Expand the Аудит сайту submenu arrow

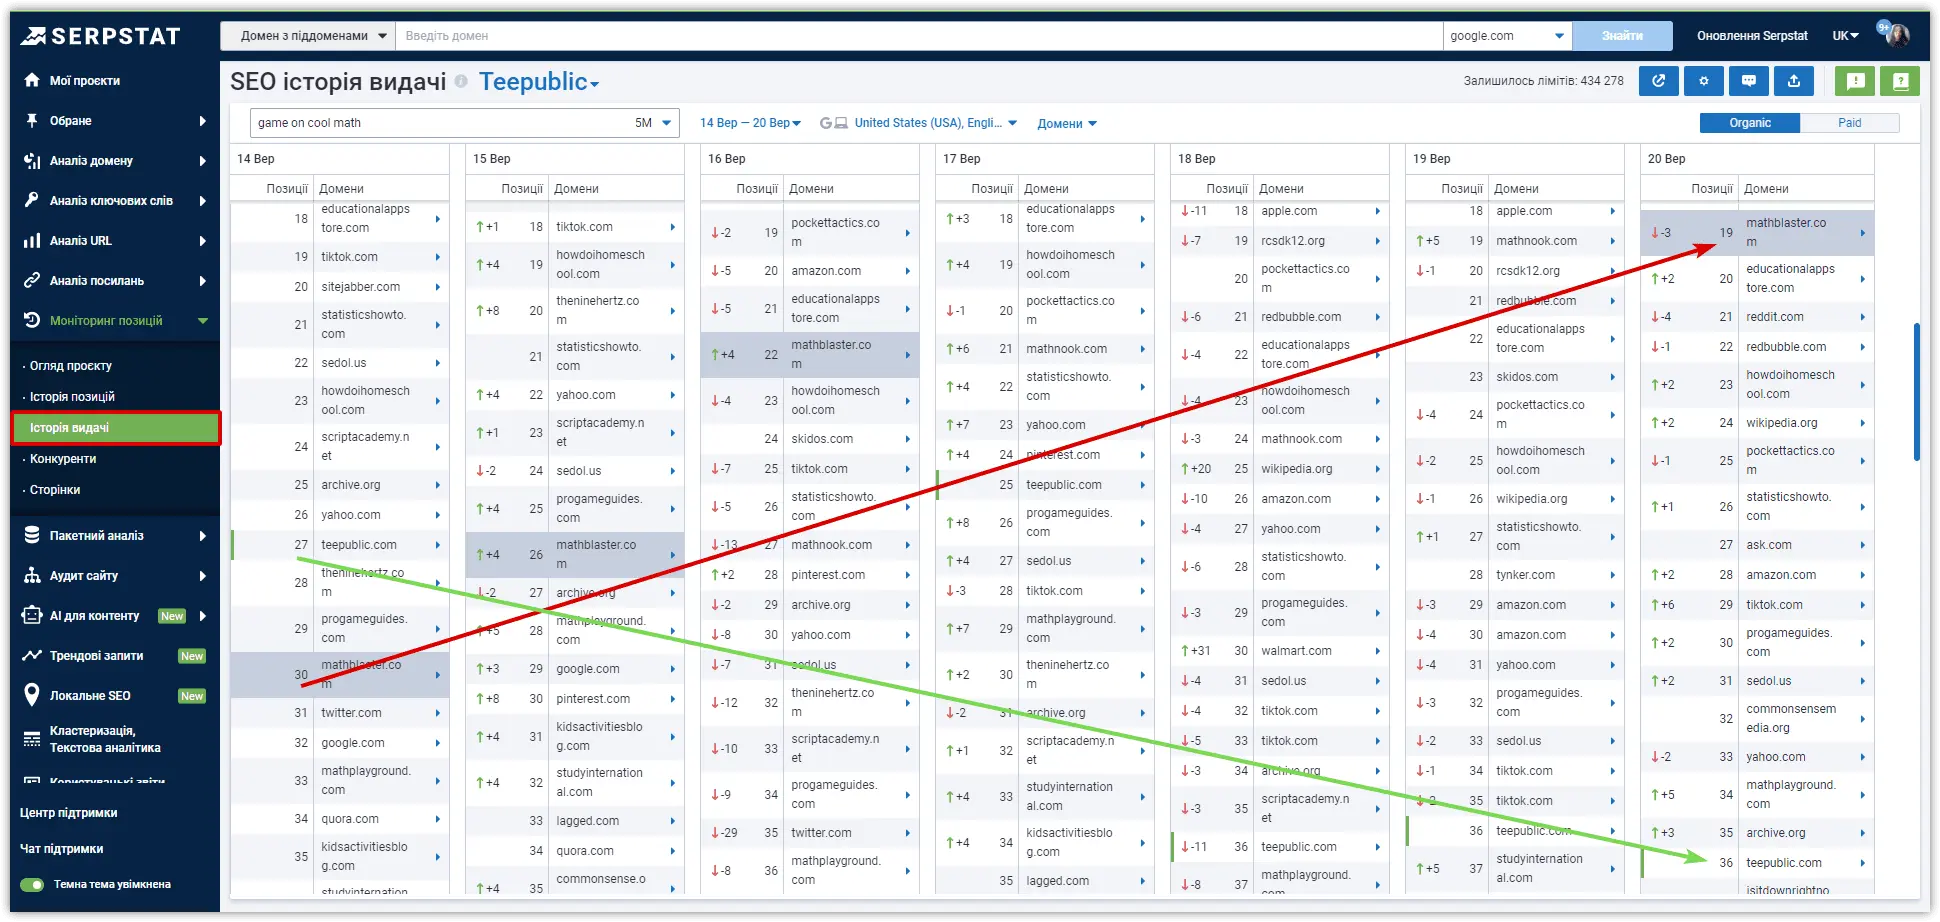tap(203, 575)
